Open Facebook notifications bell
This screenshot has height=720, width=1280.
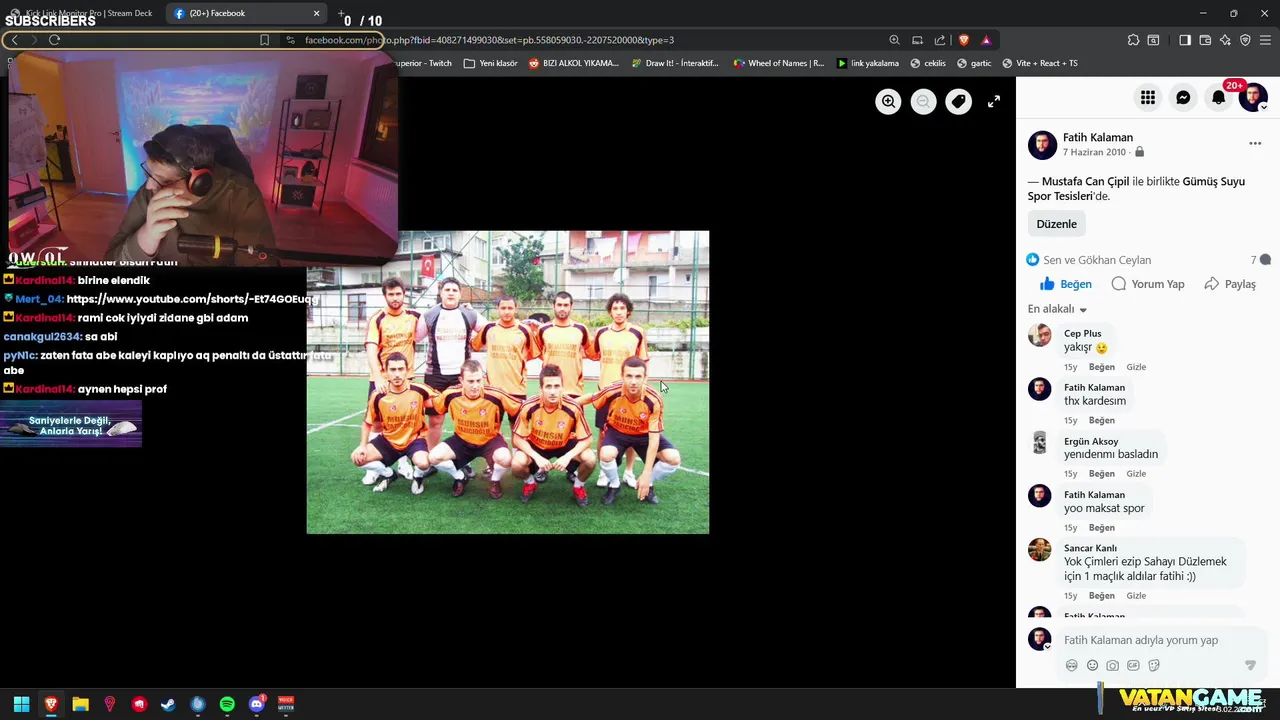click(x=1218, y=97)
